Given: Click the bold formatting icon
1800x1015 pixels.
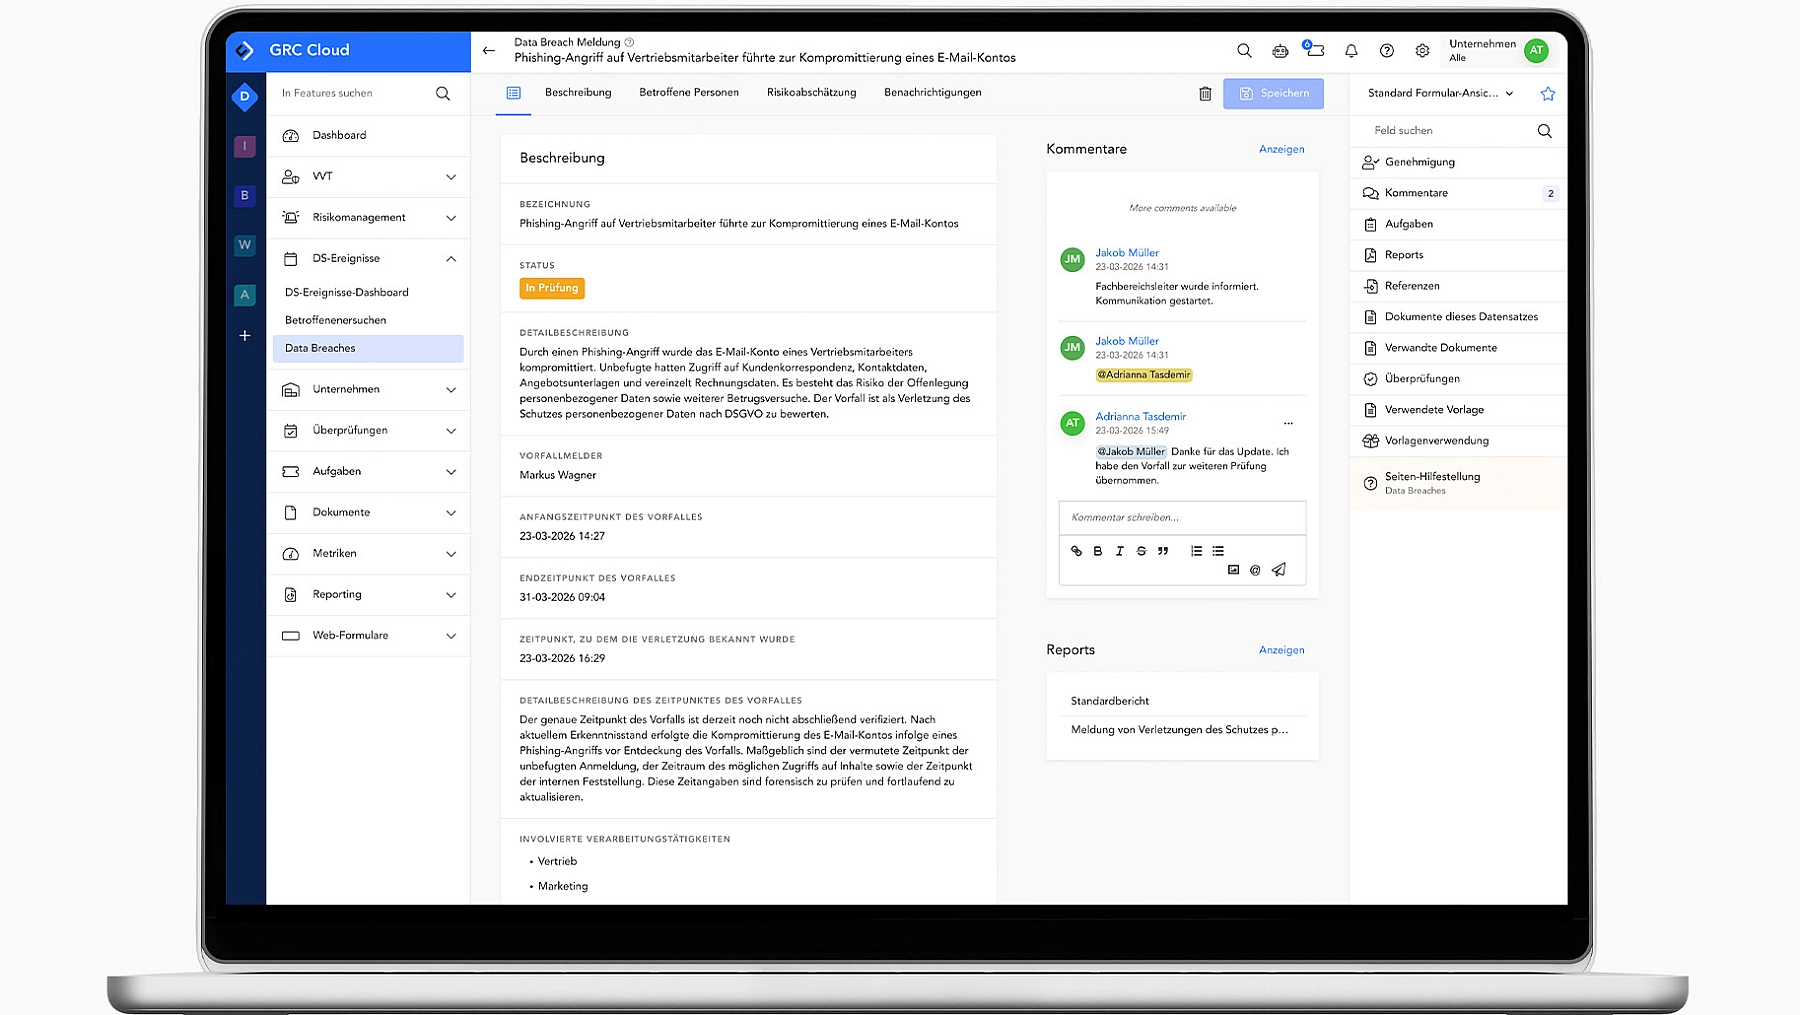Looking at the screenshot, I should (1098, 551).
